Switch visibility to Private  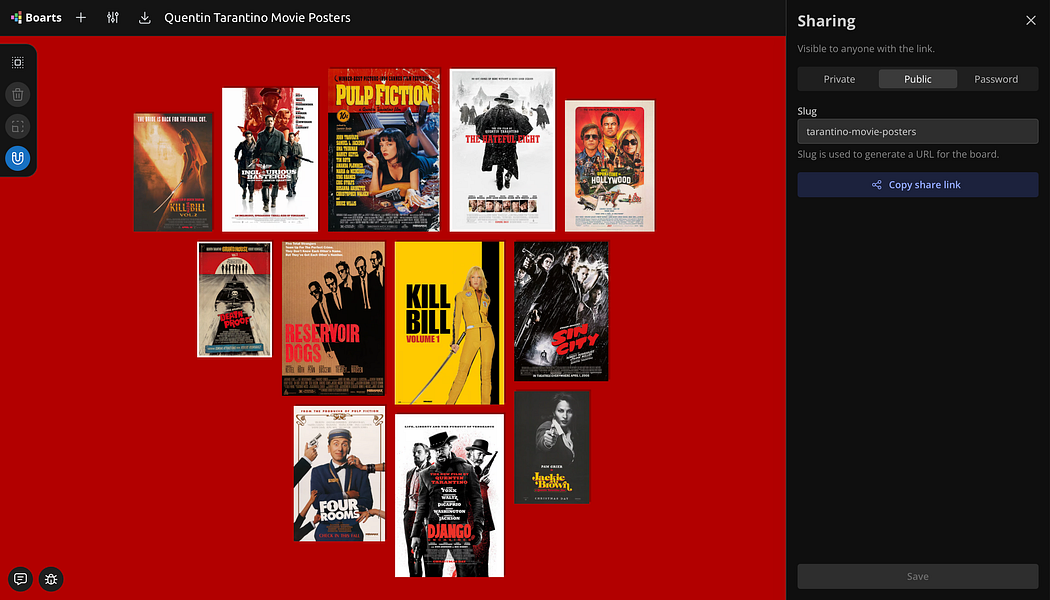pyautogui.click(x=839, y=79)
